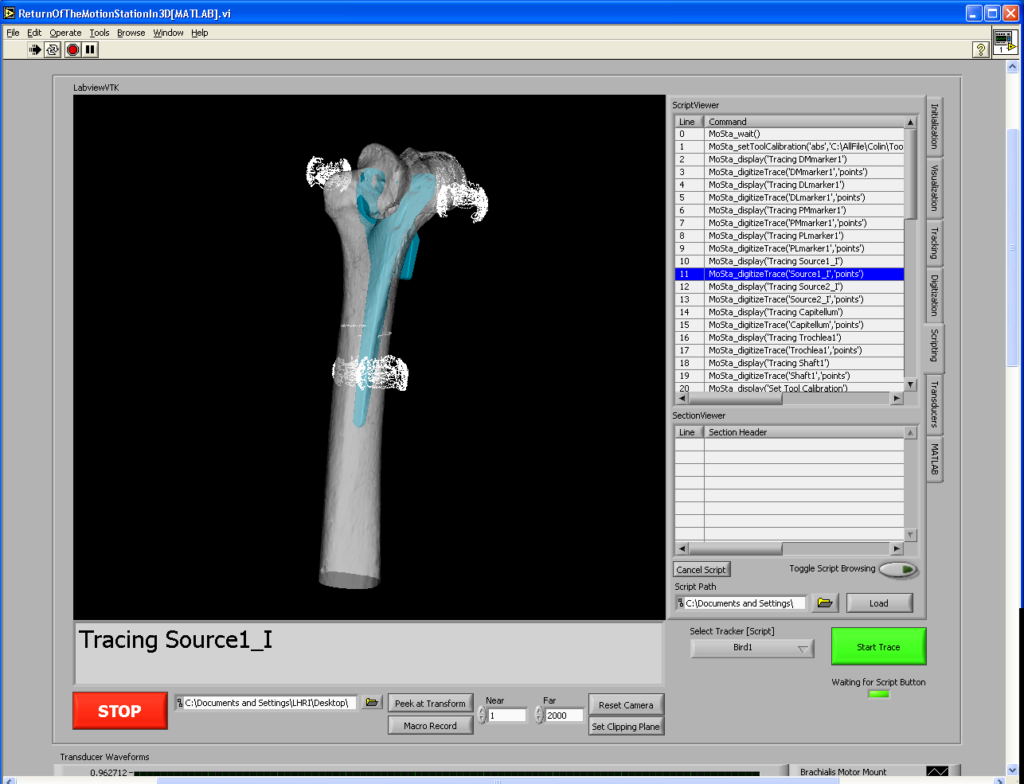The height and width of the screenshot is (784, 1024).
Task: Open the context help question-mark icon
Action: [x=980, y=50]
